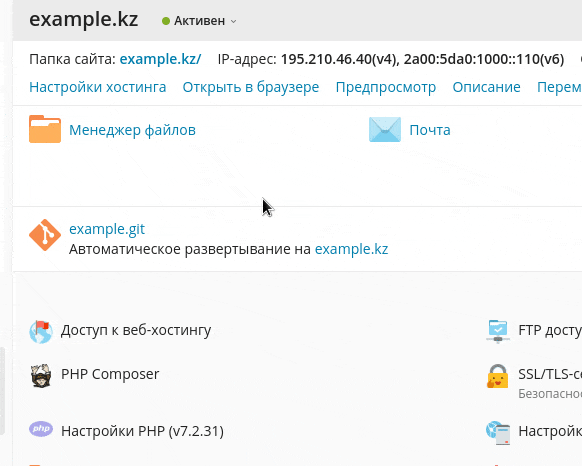Open the Менеджер файлов folder icon
582x466 pixels.
point(45,129)
